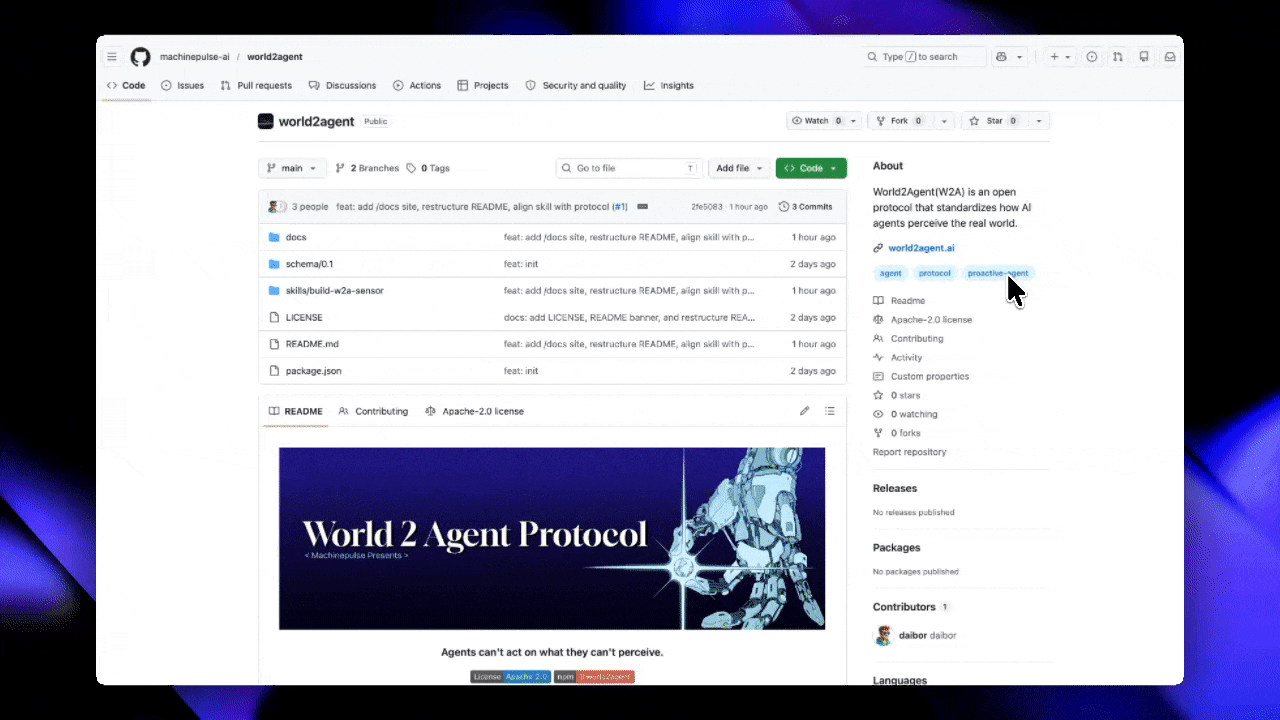The image size is (1280, 720).
Task: Open the hamburger navigation menu
Action: point(112,57)
